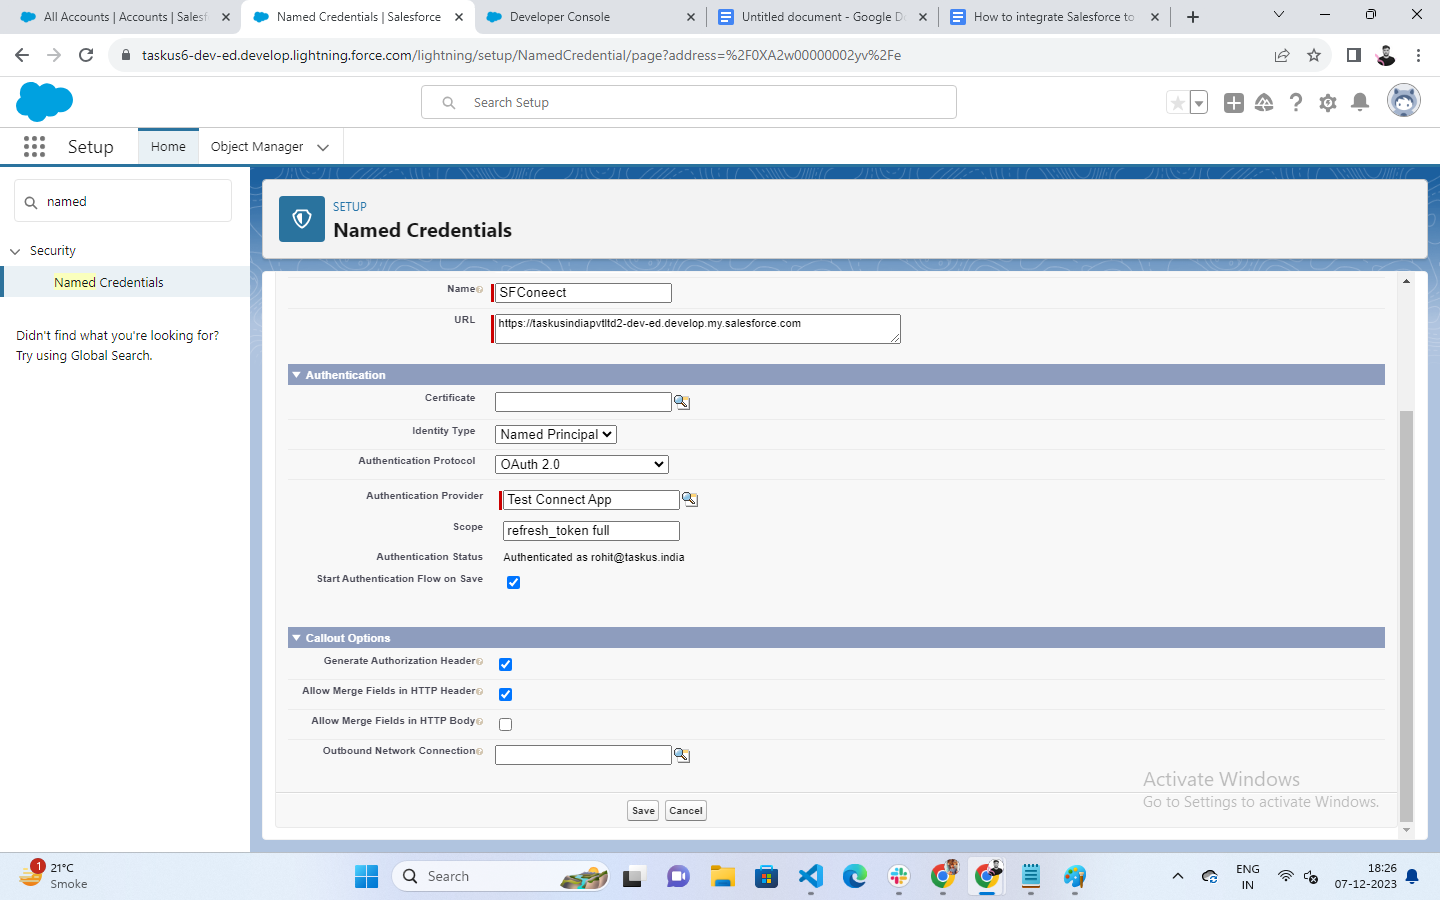This screenshot has height=900, width=1440.
Task: Open the Salesforce Help question mark
Action: click(1296, 102)
